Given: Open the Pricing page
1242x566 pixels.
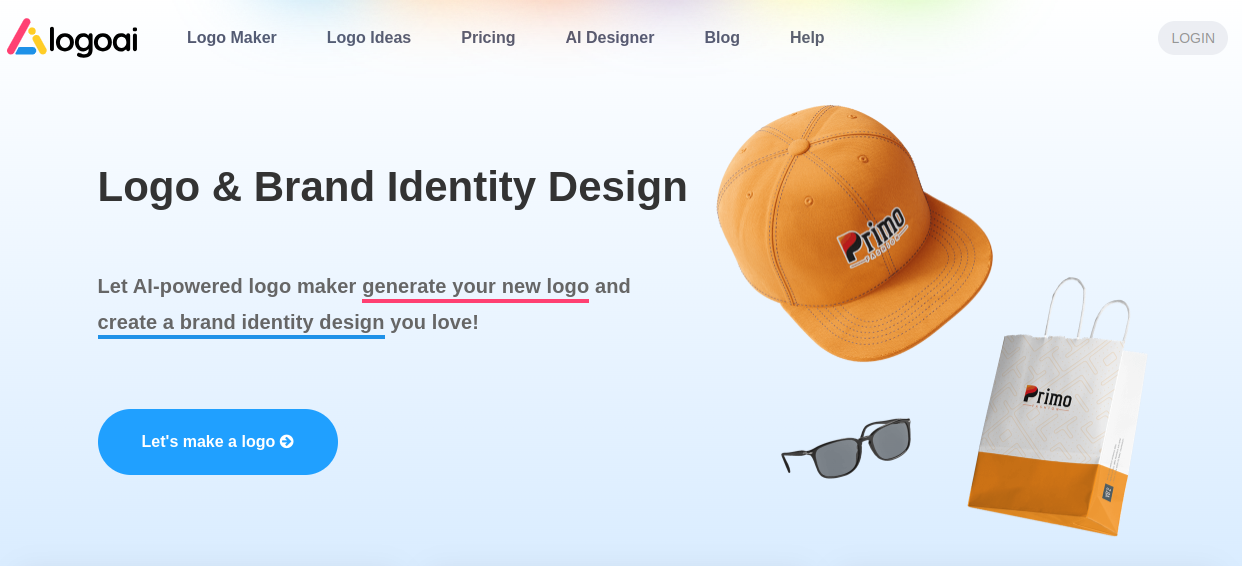Looking at the screenshot, I should coord(488,38).
